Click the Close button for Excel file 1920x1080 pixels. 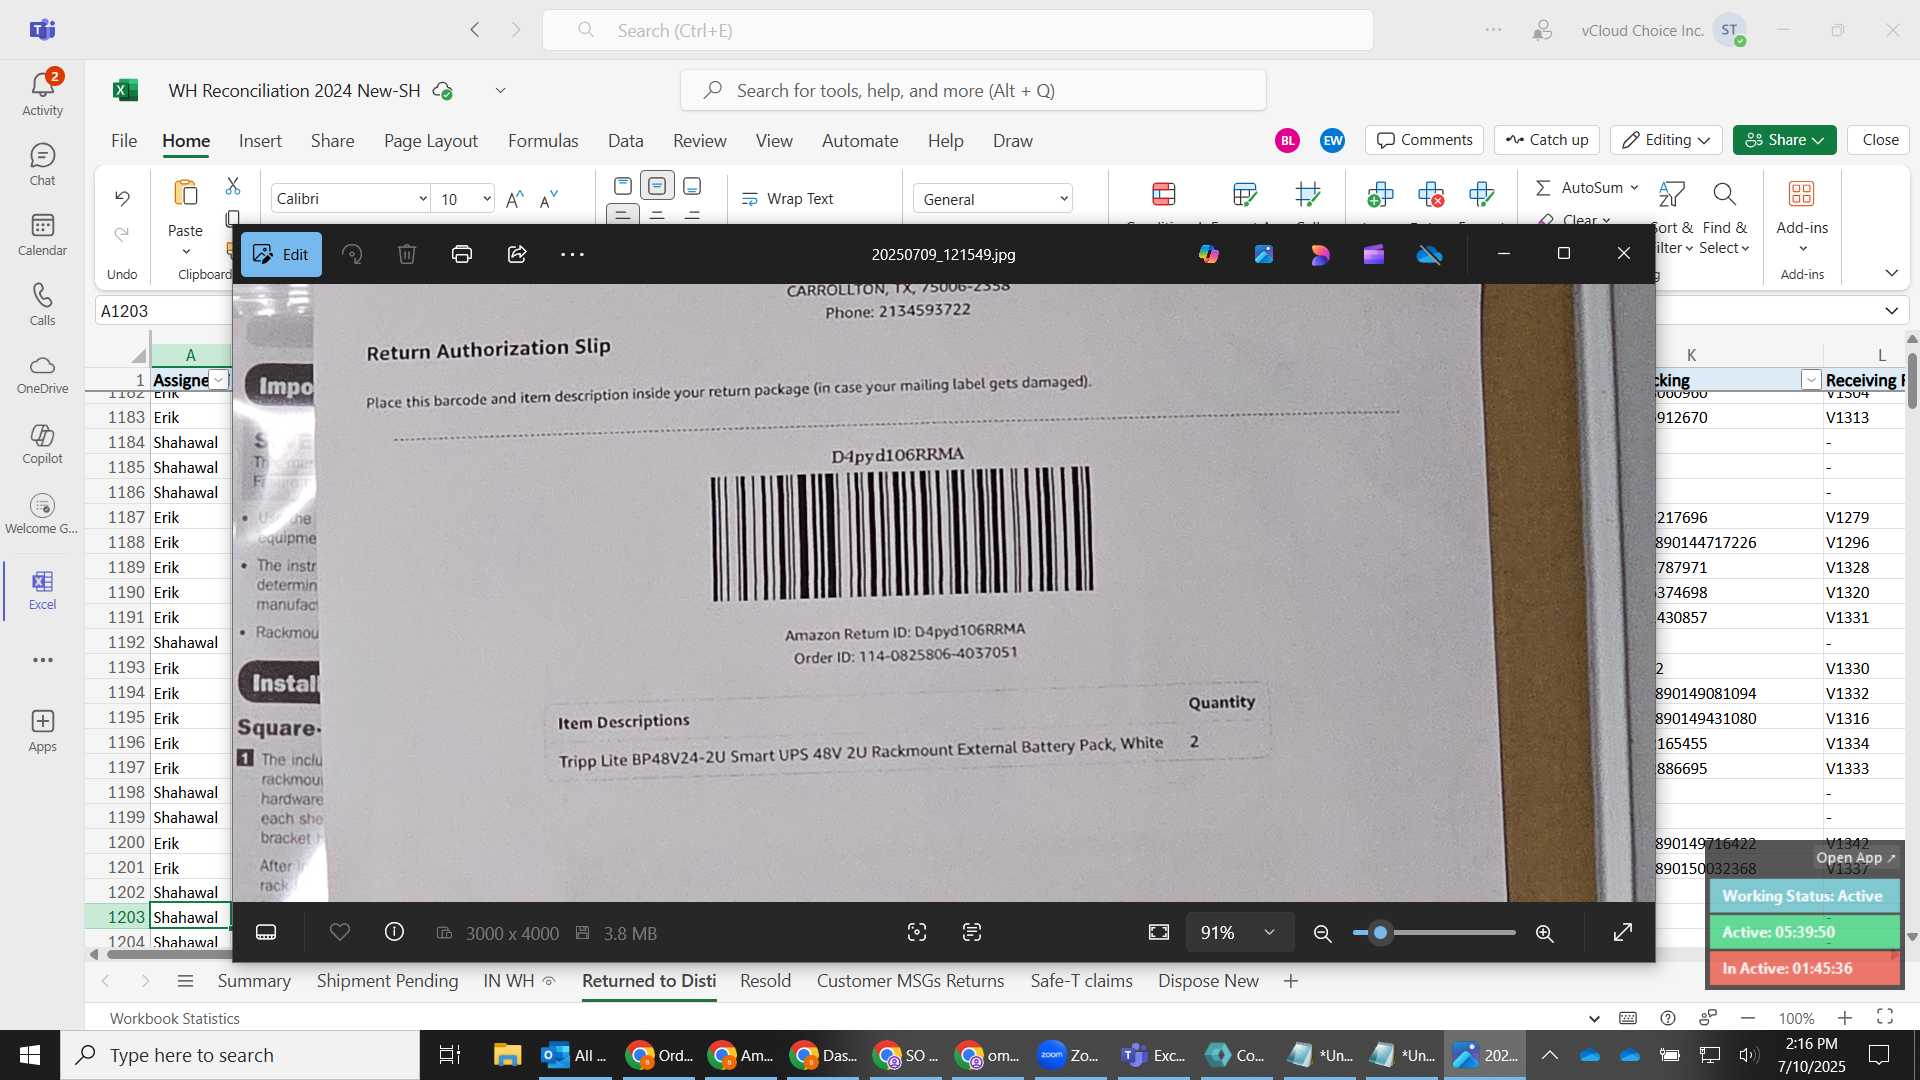1880,140
